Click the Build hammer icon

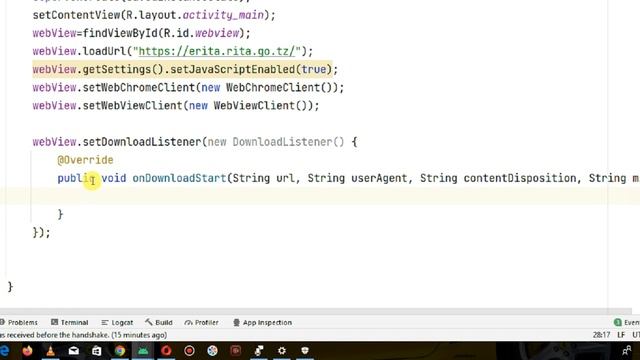(149, 322)
